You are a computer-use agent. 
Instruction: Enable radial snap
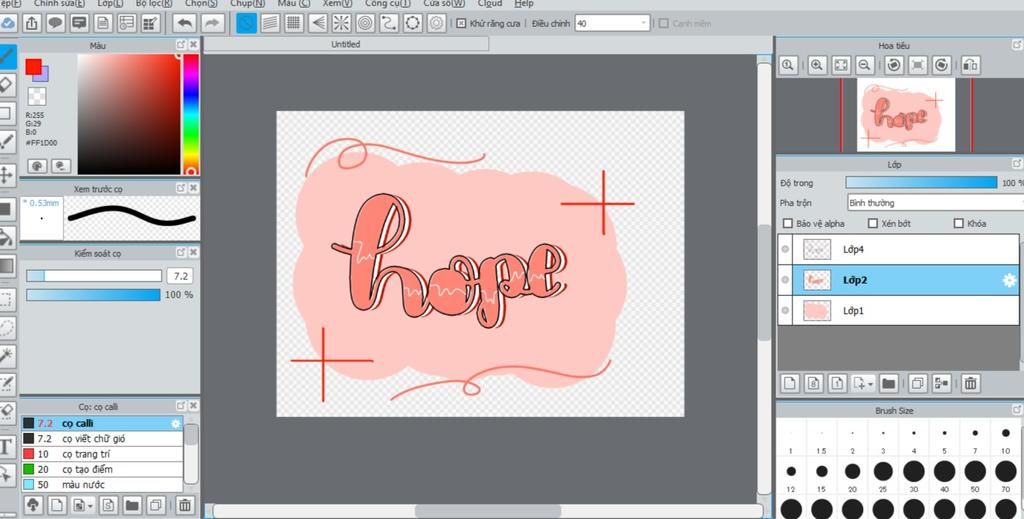(x=341, y=24)
